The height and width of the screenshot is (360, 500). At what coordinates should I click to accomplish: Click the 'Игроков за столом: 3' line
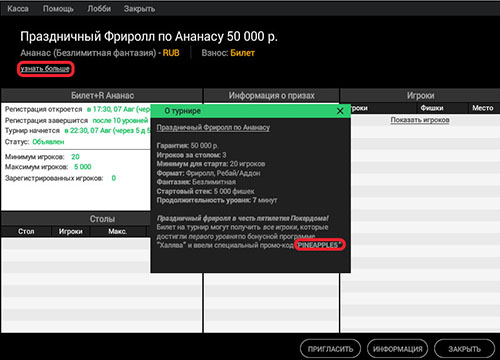[x=191, y=155]
